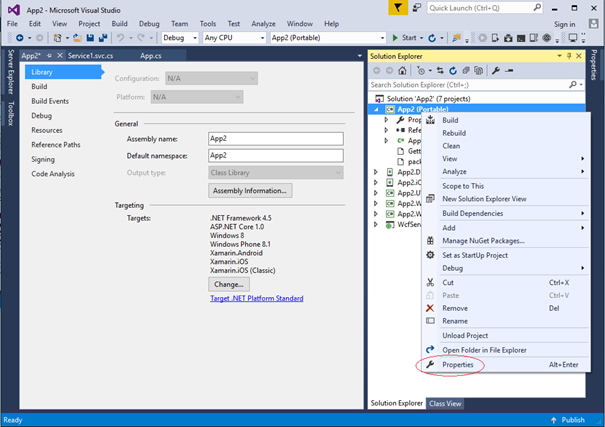Open the Start button dropdown arrow

pos(421,38)
